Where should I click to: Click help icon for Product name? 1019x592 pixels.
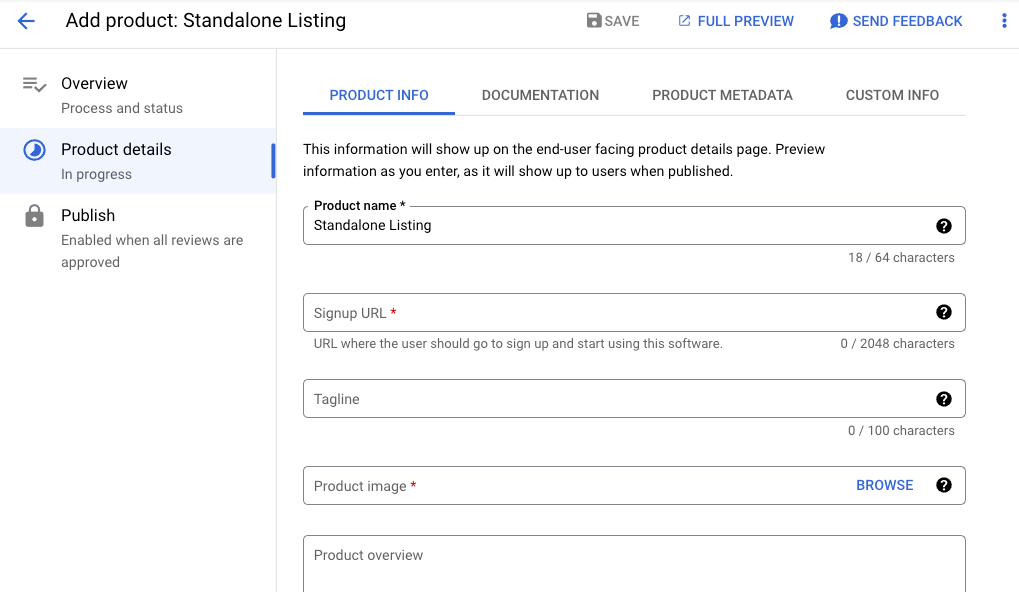[x=943, y=226]
